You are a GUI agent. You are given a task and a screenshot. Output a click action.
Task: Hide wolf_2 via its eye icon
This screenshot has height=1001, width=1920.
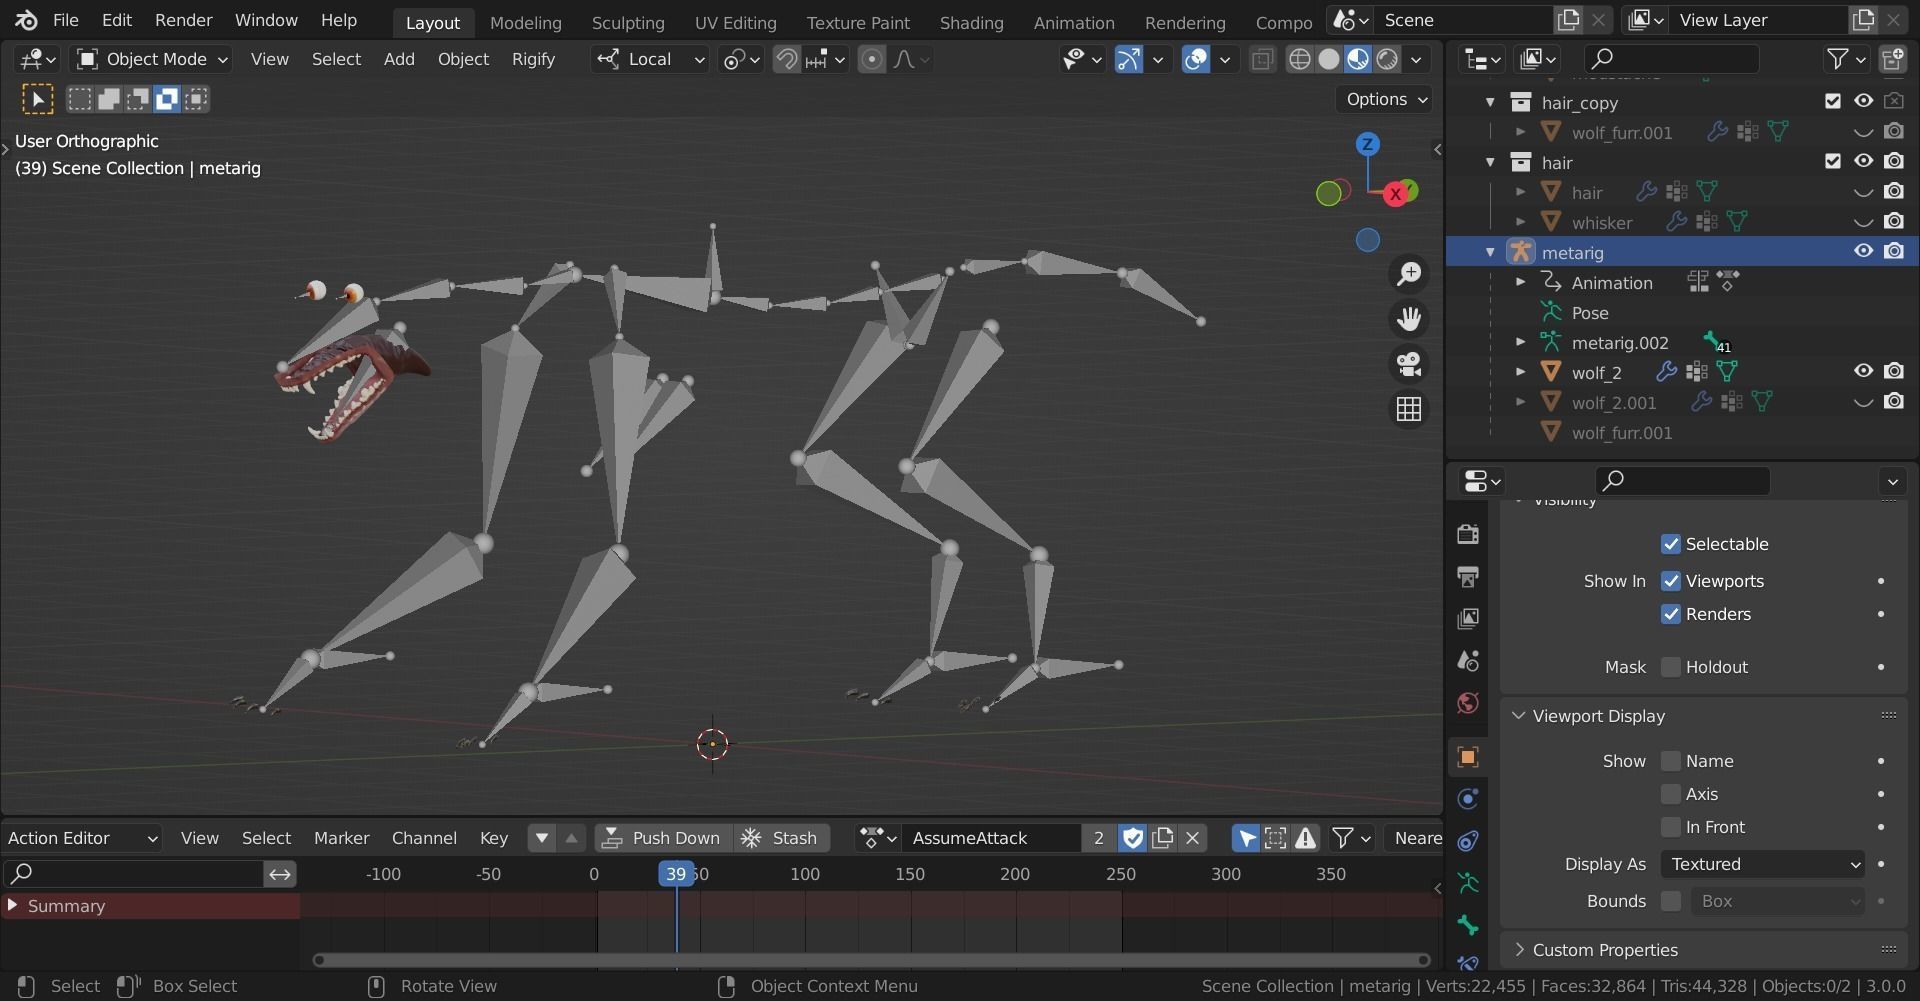[x=1863, y=371]
